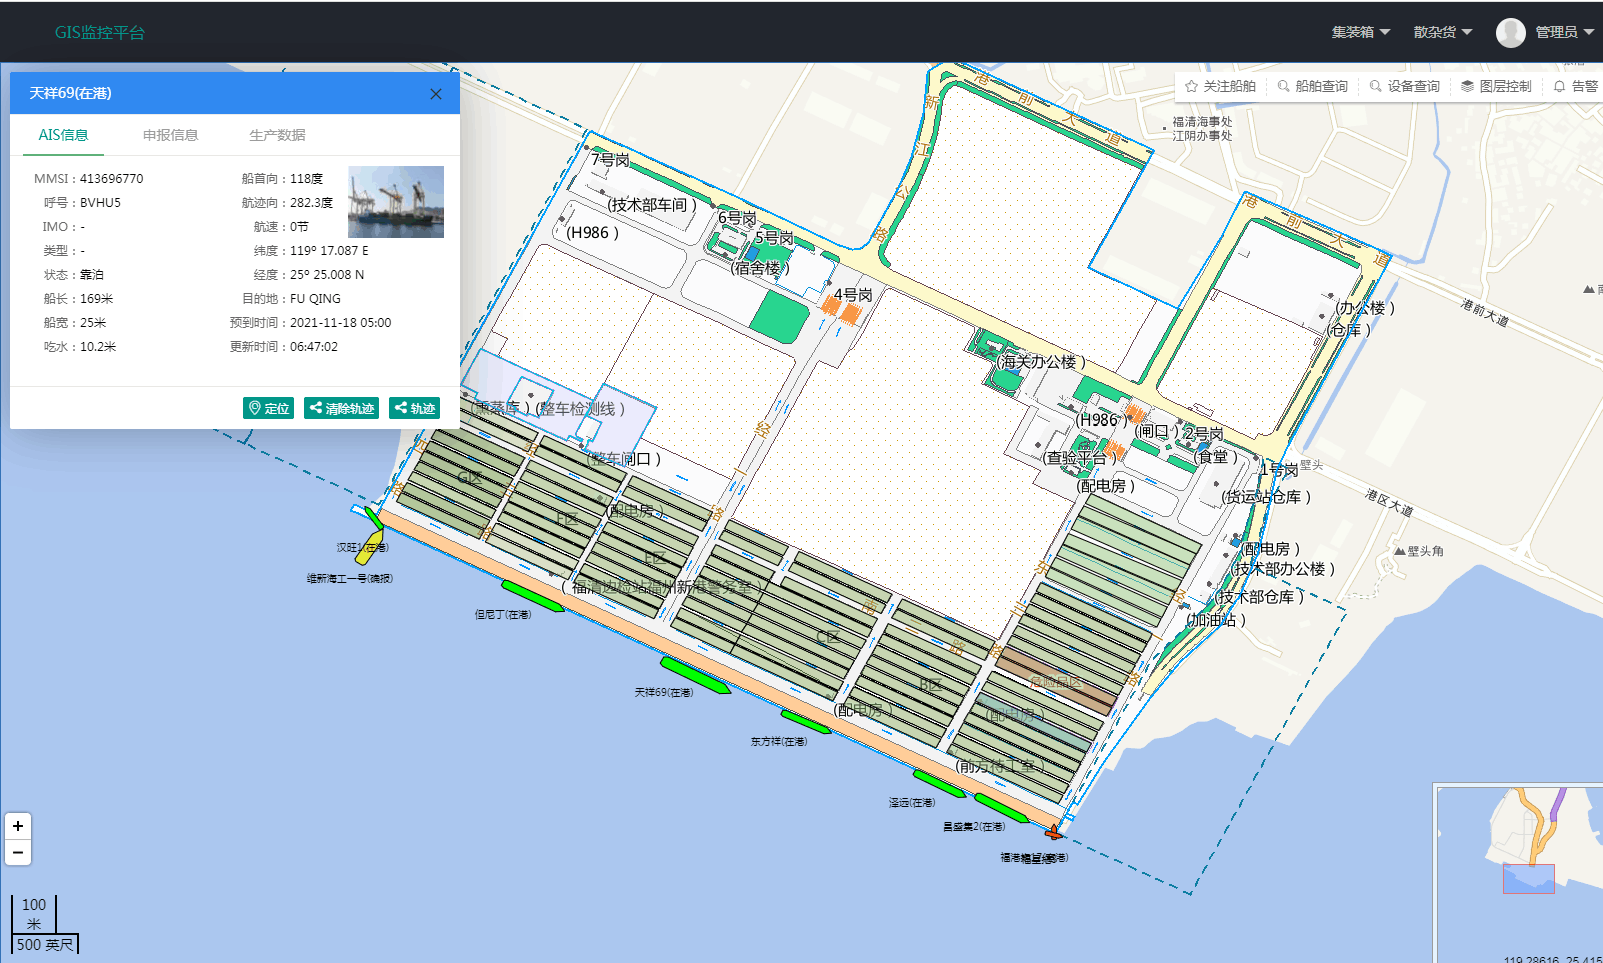This screenshot has height=963, width=1603.
Task: Open the 申报信息 tab
Action: (170, 135)
